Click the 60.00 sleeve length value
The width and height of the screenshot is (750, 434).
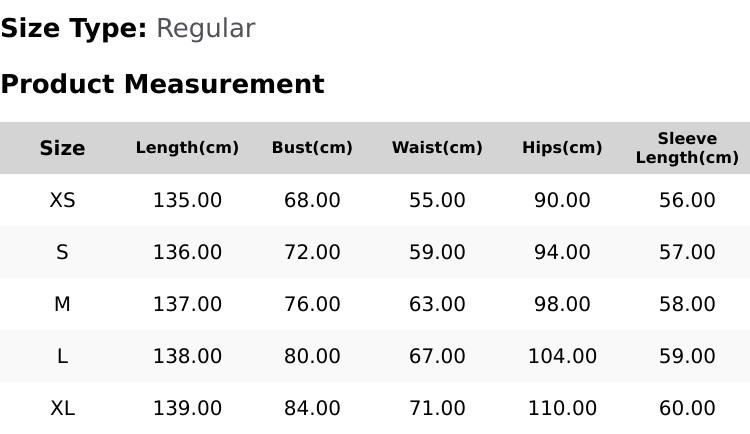[x=687, y=409]
